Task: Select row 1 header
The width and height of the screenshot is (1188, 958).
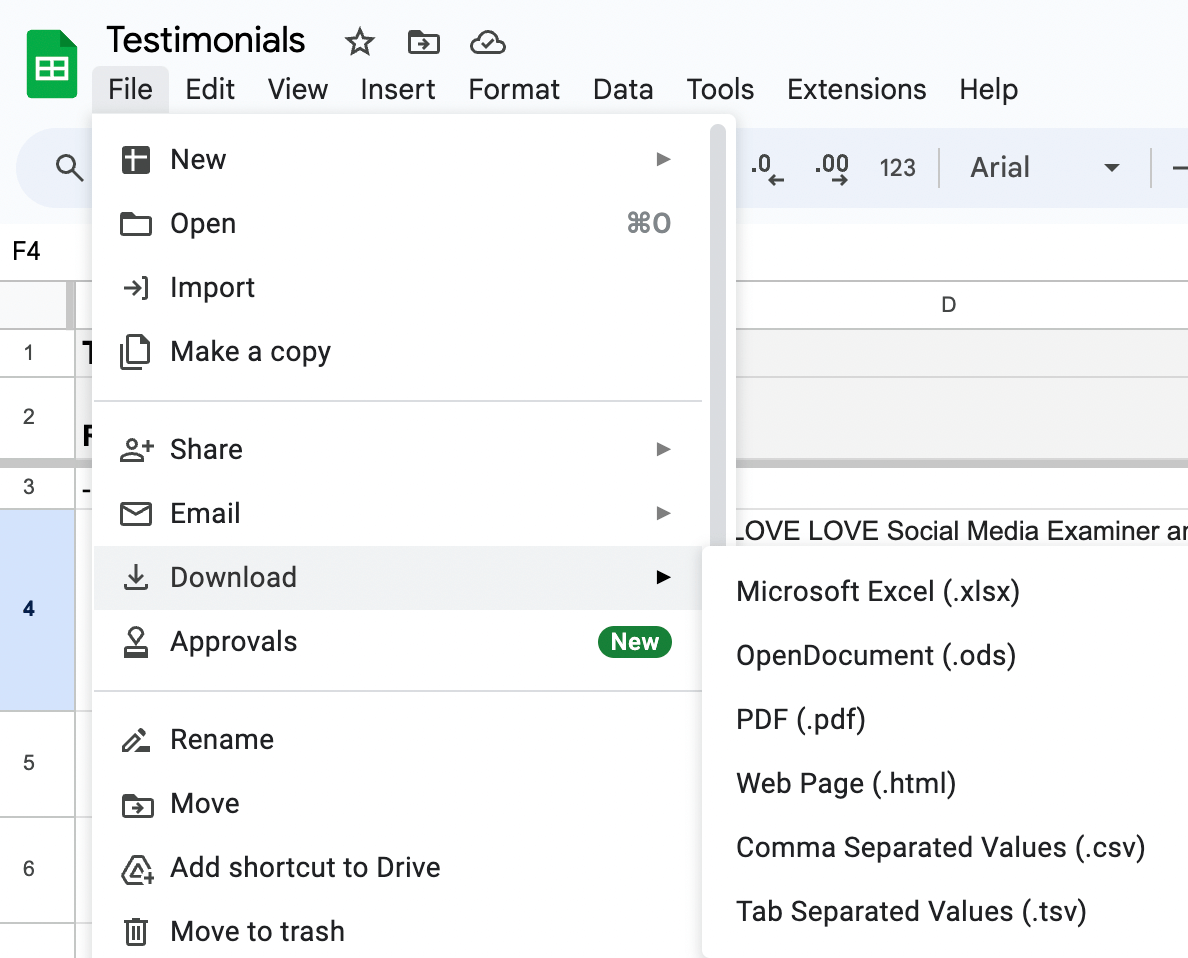Action: pyautogui.click(x=37, y=352)
